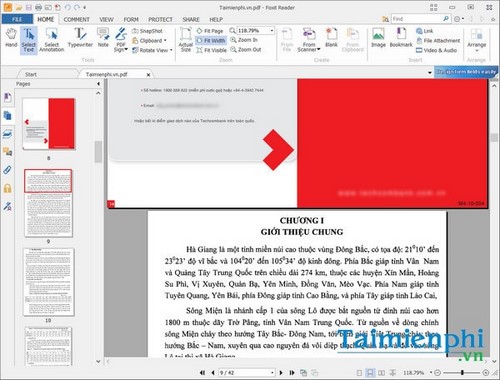This screenshot has width=500, height=380.
Task: Open PDF Sign tool
Action: pos(121,40)
